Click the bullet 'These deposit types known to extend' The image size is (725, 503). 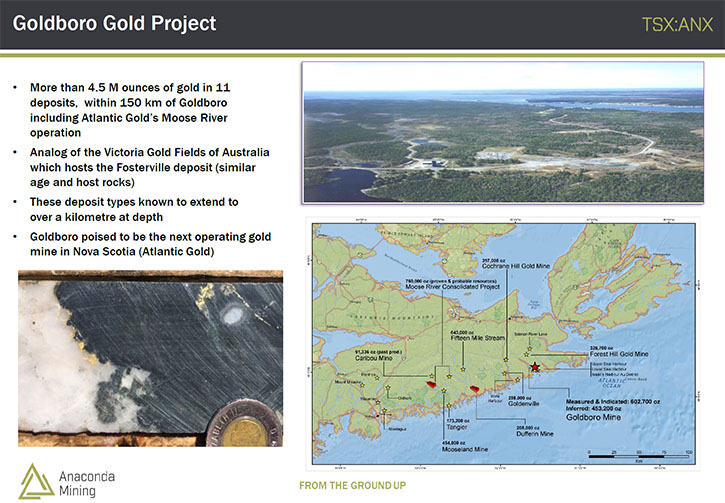point(134,209)
